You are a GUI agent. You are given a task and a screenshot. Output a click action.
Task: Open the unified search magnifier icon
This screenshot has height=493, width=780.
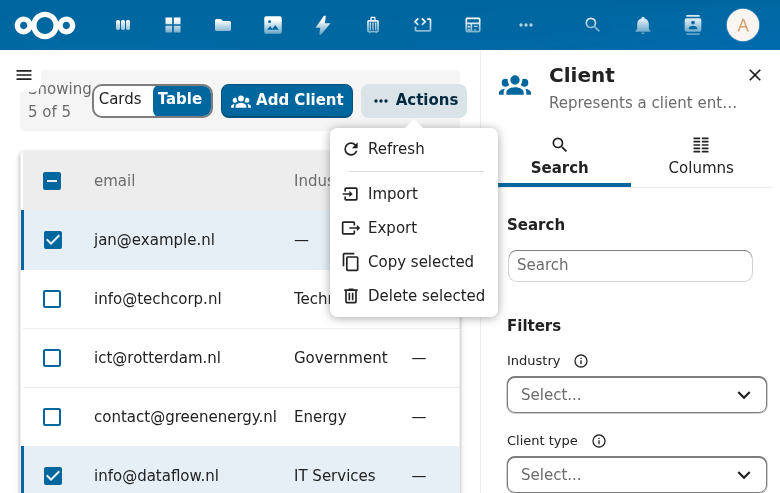592,25
